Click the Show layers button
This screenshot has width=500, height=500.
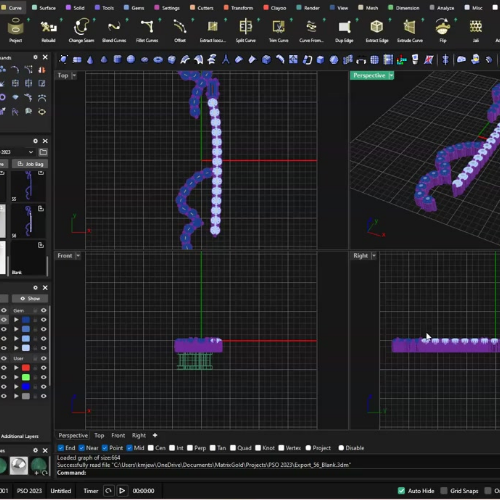(30, 298)
